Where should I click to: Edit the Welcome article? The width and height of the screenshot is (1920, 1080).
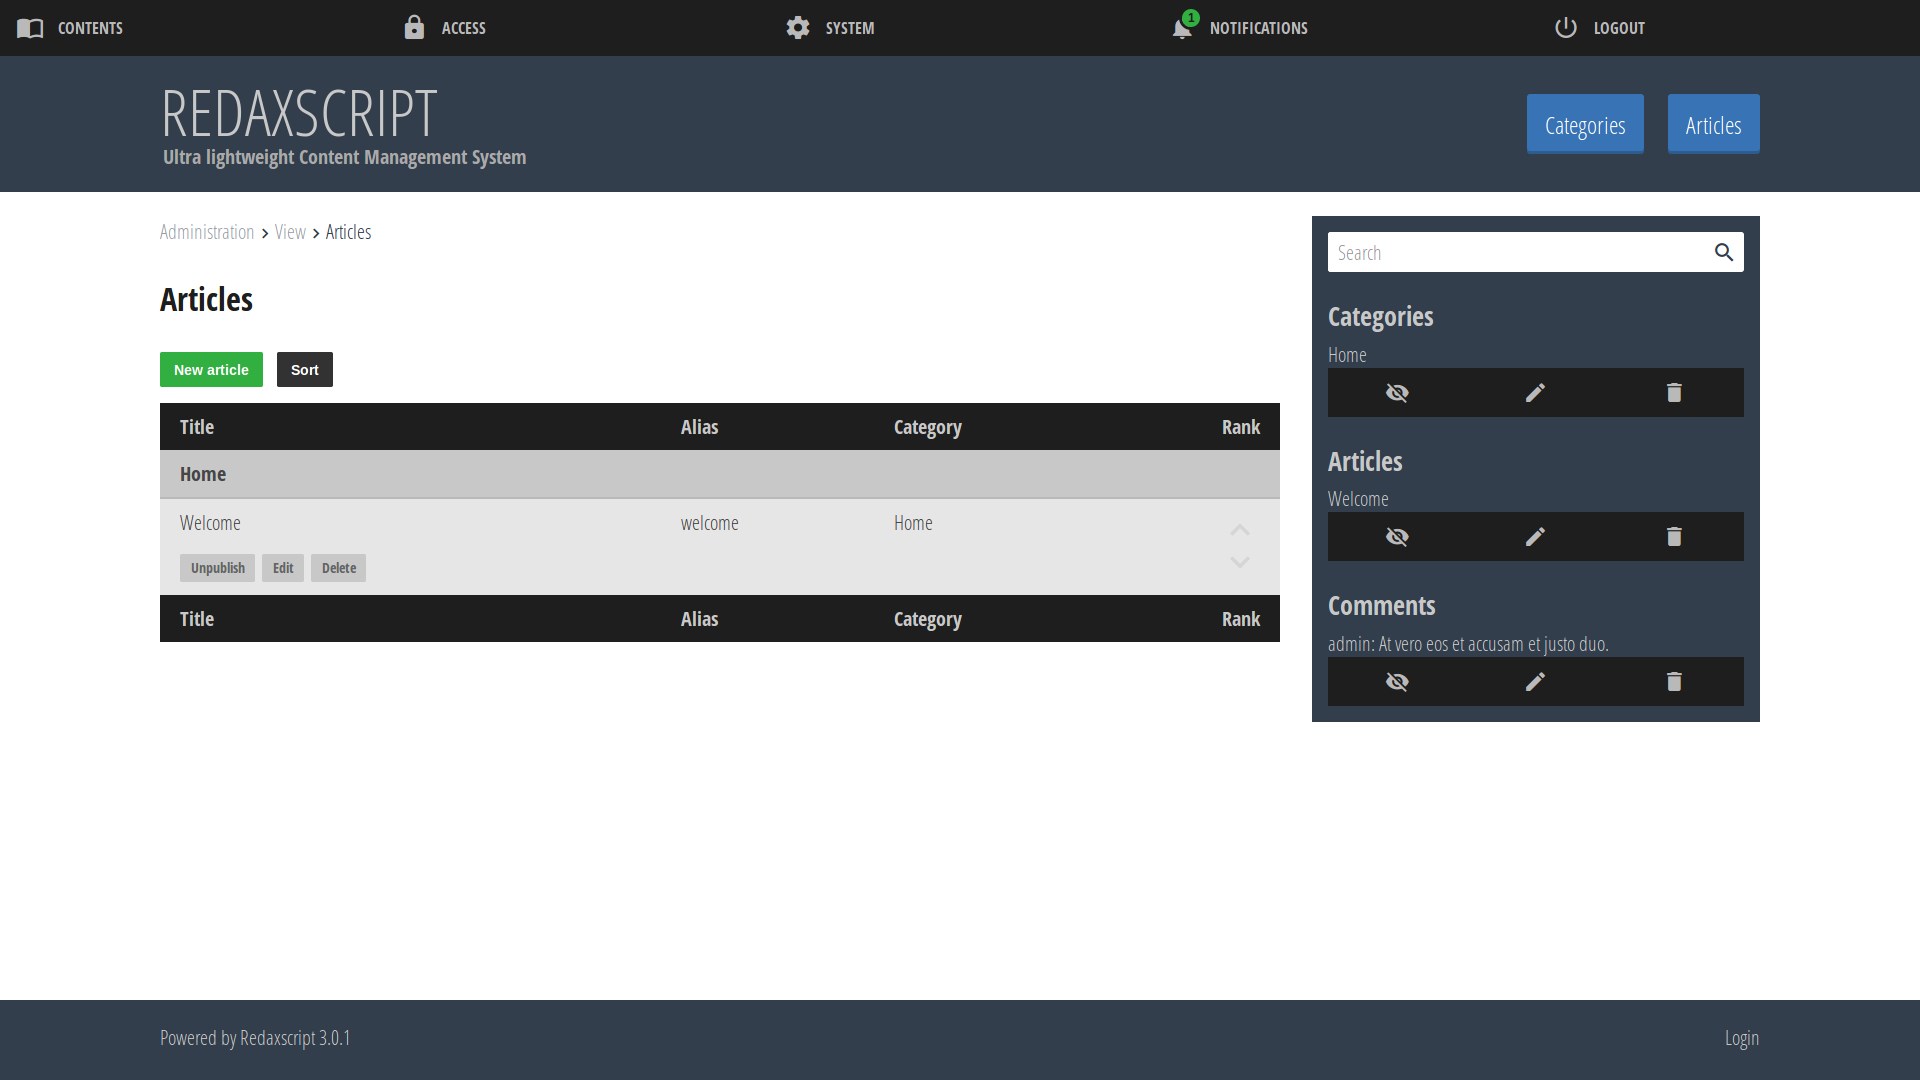pos(283,568)
